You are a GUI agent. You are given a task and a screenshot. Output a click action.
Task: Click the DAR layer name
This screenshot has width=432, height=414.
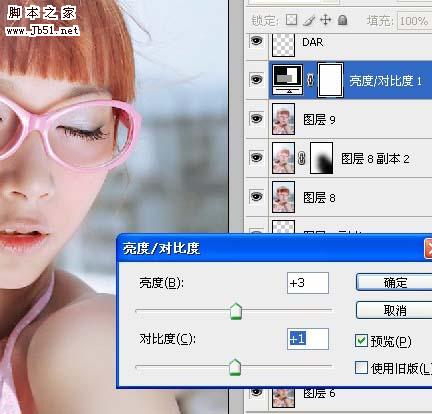coord(312,42)
